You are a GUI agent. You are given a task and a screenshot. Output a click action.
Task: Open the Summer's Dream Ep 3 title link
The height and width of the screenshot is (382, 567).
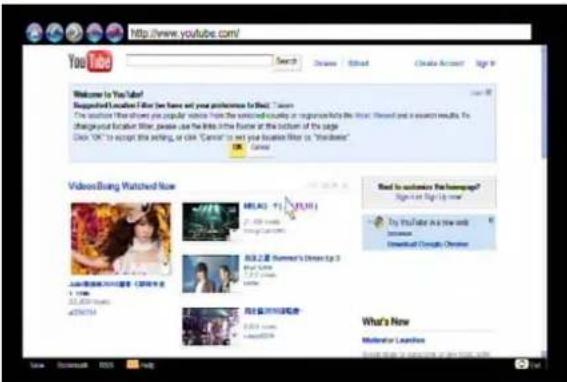(292, 258)
